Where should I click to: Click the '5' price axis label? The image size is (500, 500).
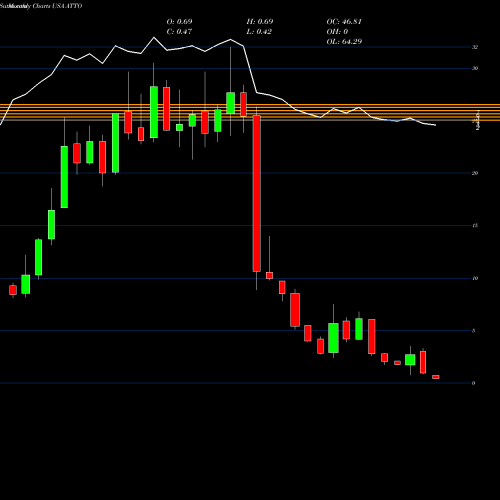click(473, 331)
